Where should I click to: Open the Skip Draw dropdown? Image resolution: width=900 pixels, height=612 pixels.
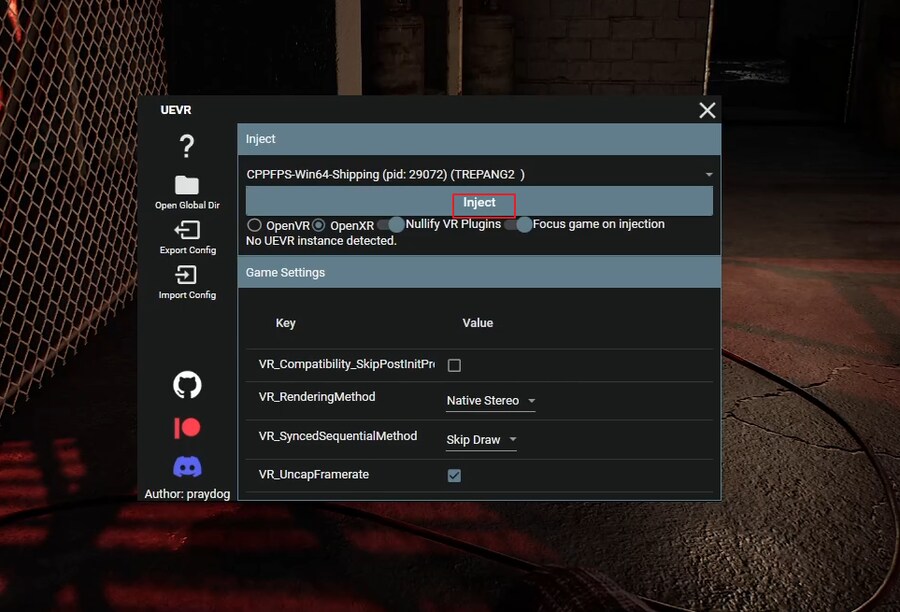point(481,439)
